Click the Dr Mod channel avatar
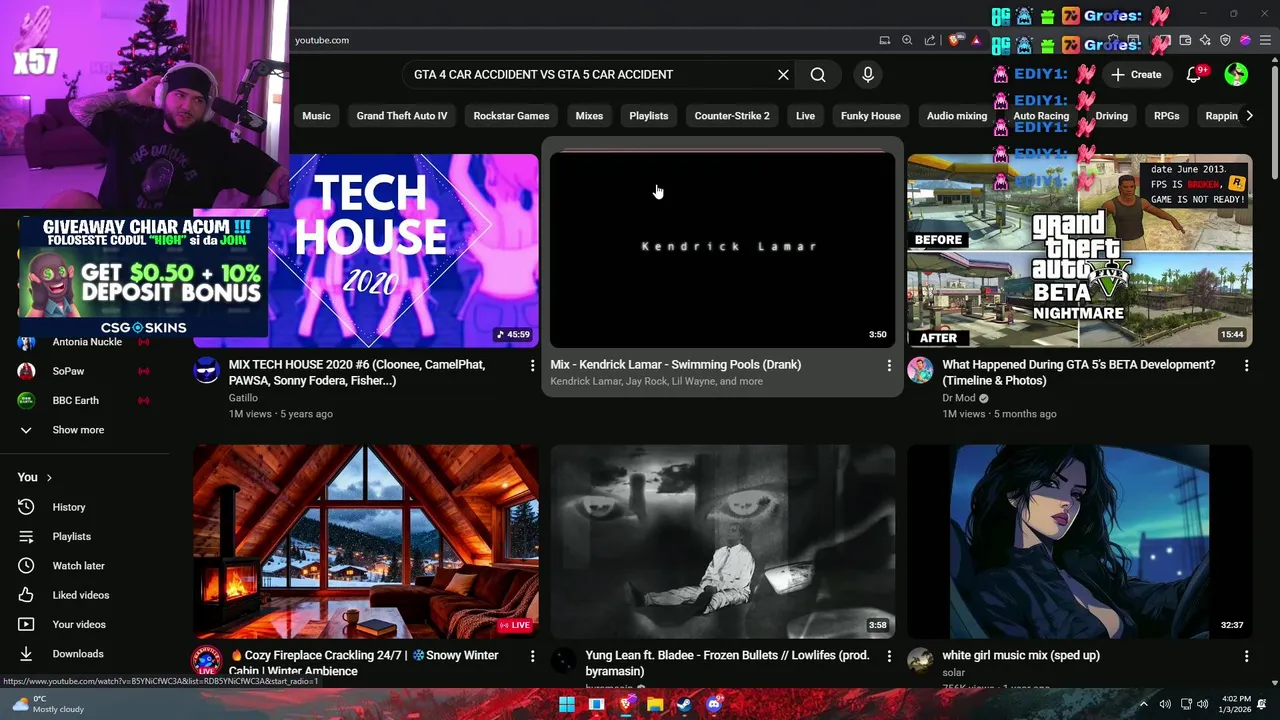Image resolution: width=1280 pixels, height=720 pixels. point(920,370)
